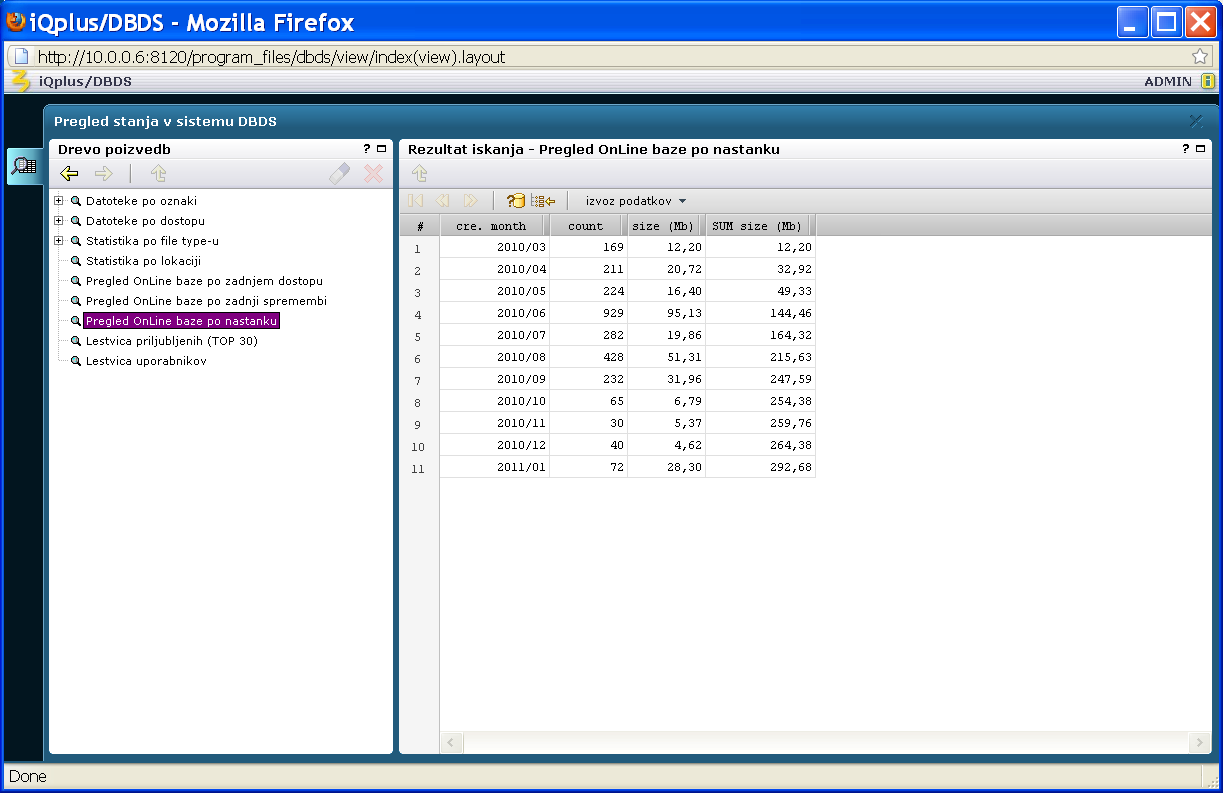Screen dimensions: 1223x793
Task: Select Pregled OnLine baze po nastanku
Action: click(181, 321)
